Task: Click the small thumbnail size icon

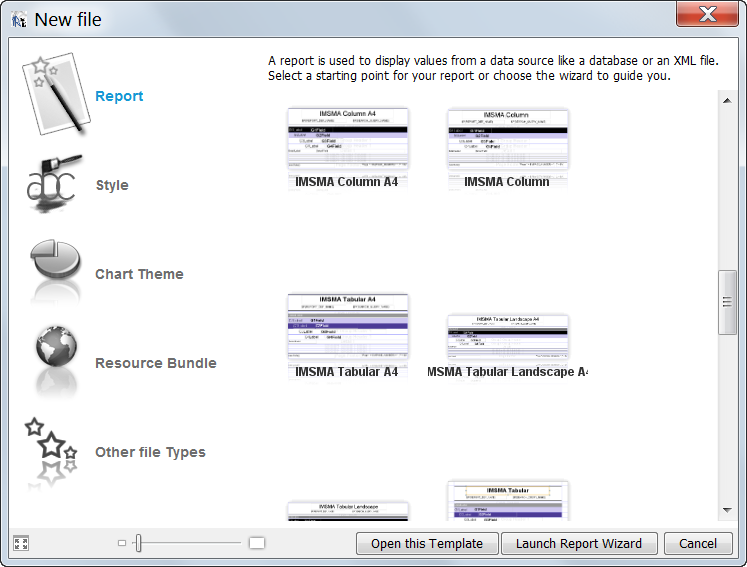Action: pos(122,543)
